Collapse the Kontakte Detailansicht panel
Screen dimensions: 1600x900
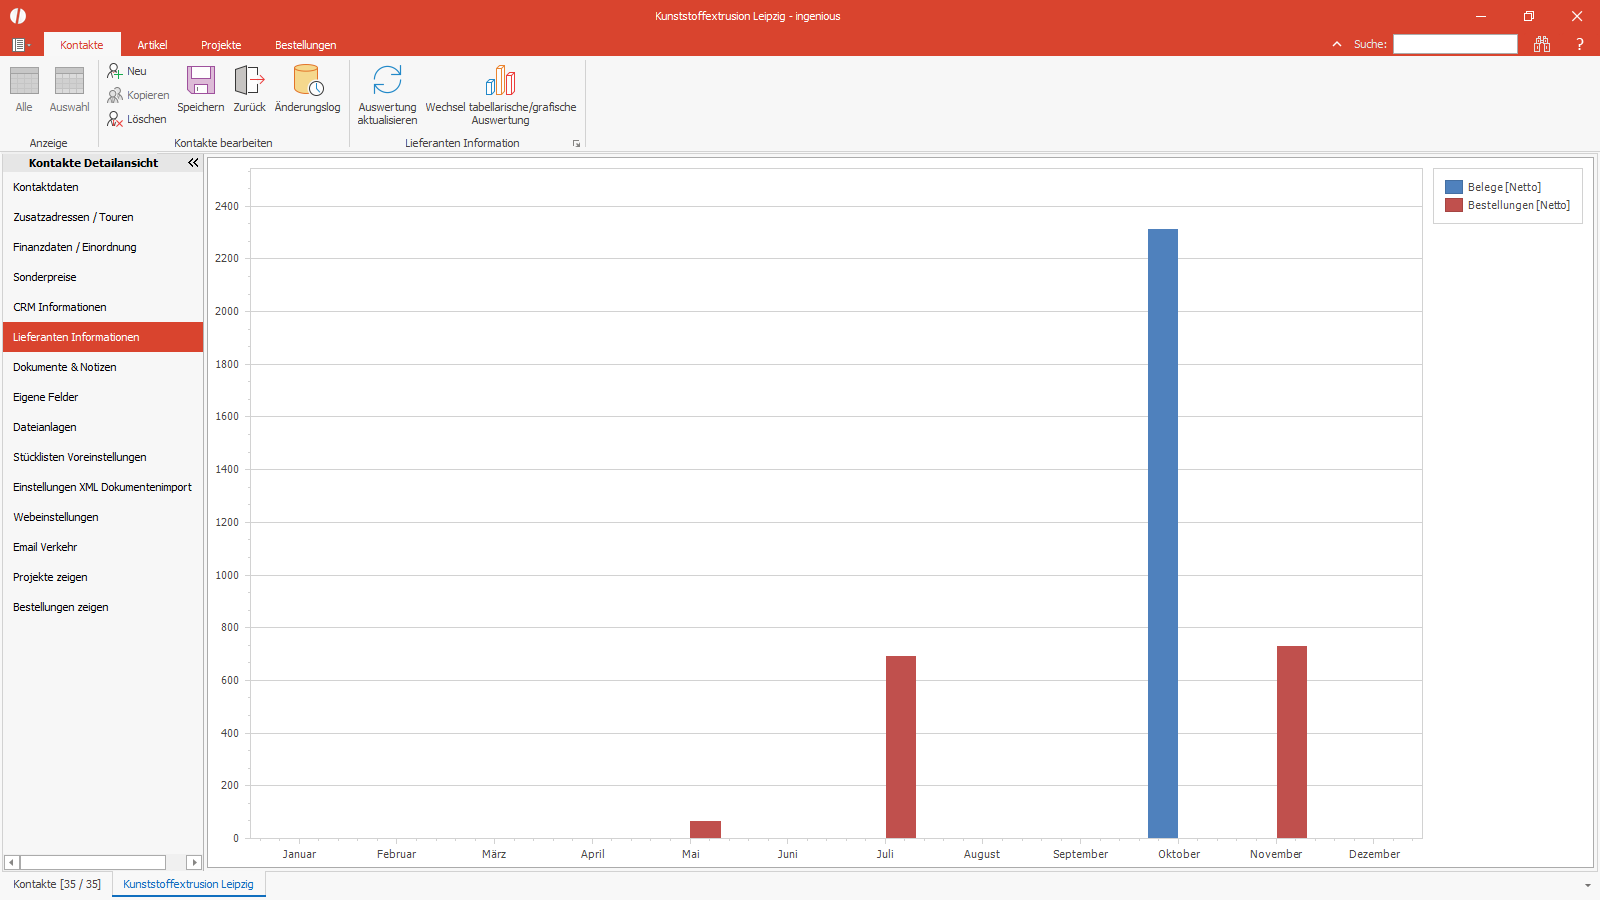point(193,162)
